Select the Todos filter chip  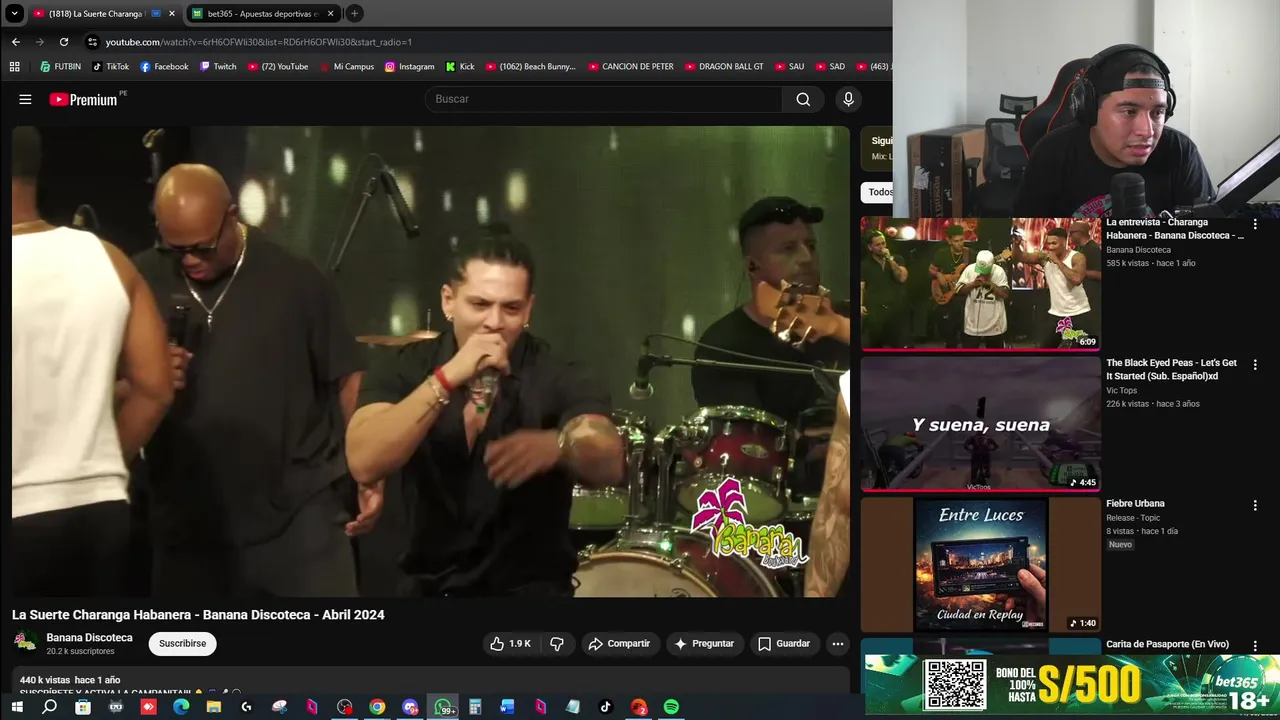(x=878, y=192)
